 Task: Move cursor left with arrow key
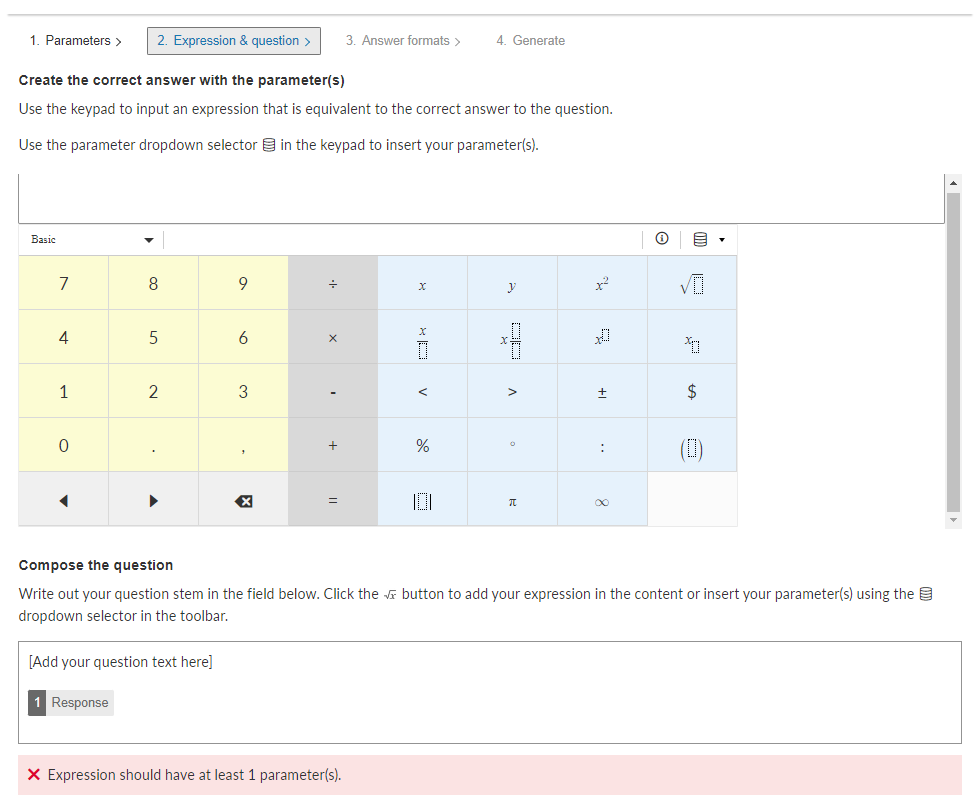63,500
